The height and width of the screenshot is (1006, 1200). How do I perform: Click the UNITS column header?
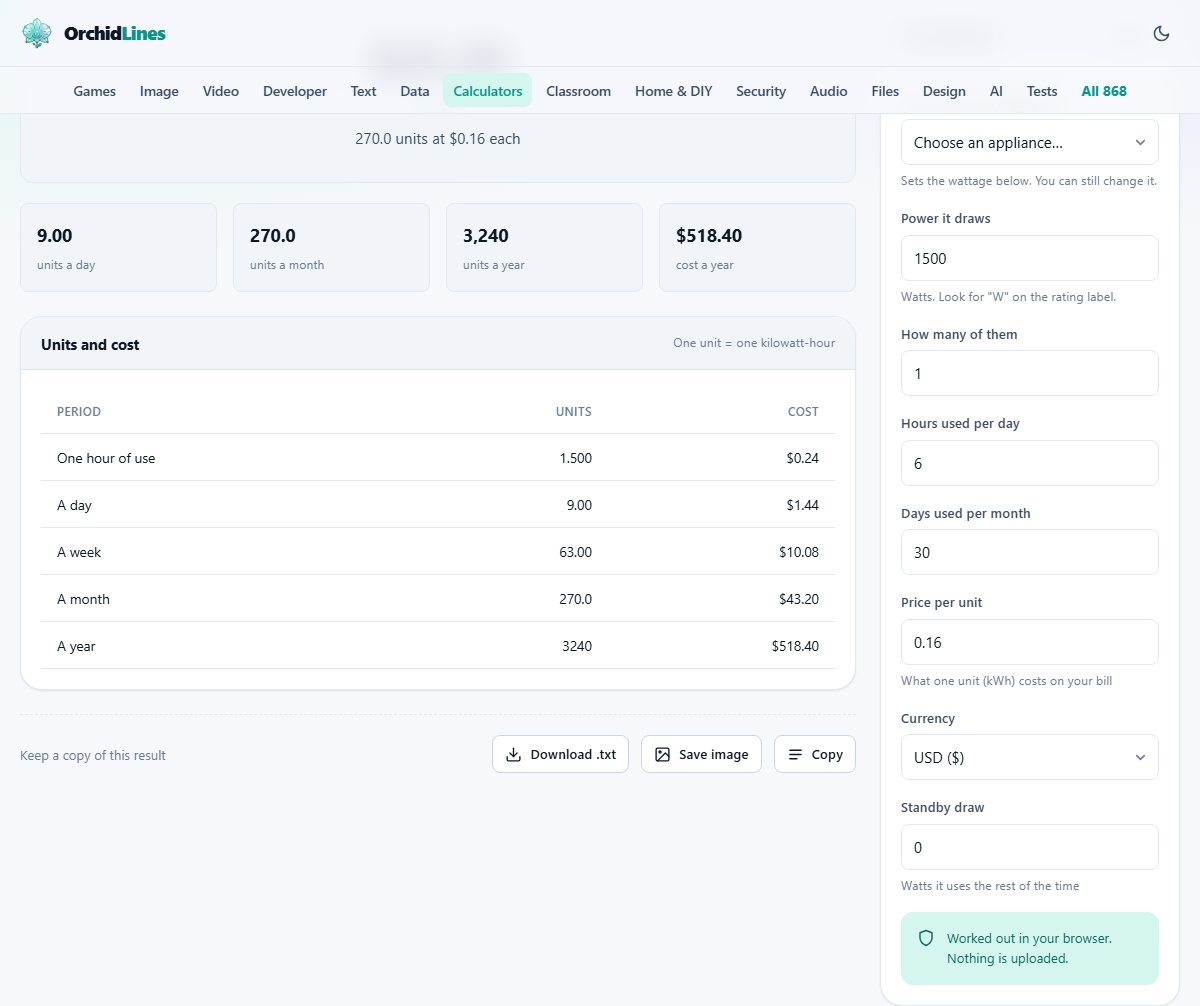(574, 412)
